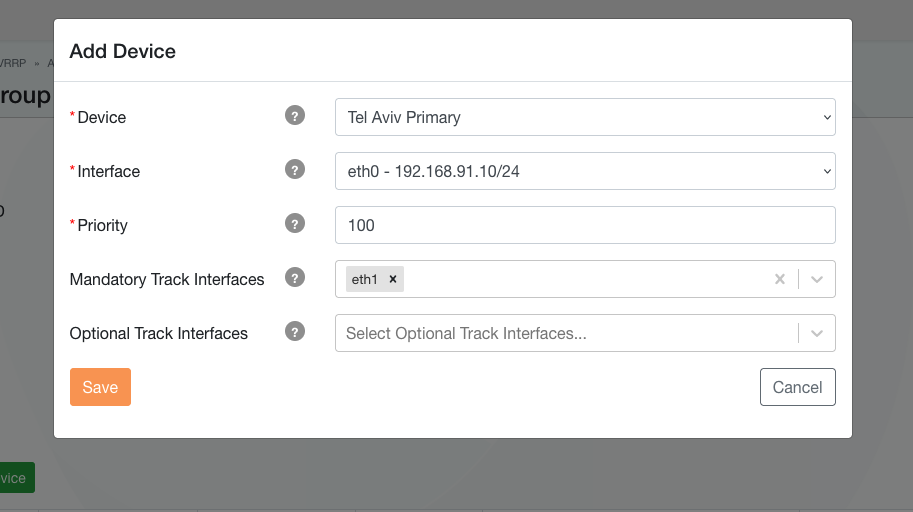Screen dimensions: 913x512
Task: Click Mandatory Track Interfaces help icon
Action: (x=294, y=278)
